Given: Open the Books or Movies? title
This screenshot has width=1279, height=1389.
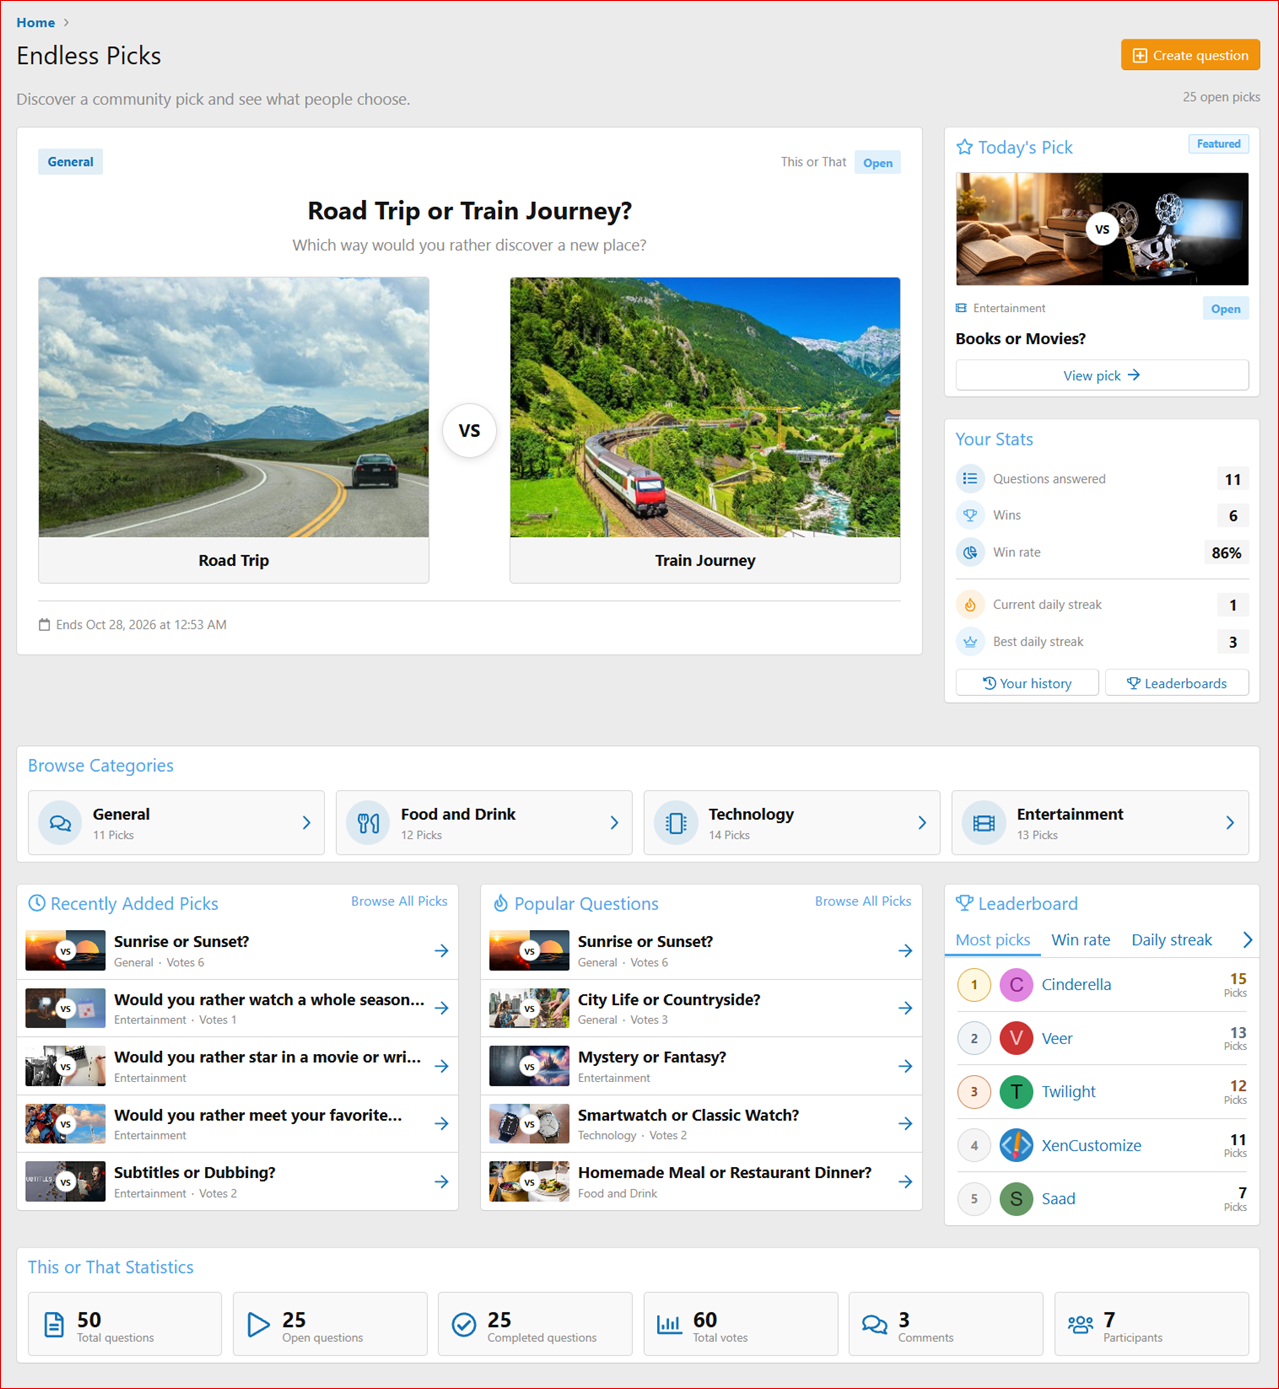Looking at the screenshot, I should click(1020, 338).
